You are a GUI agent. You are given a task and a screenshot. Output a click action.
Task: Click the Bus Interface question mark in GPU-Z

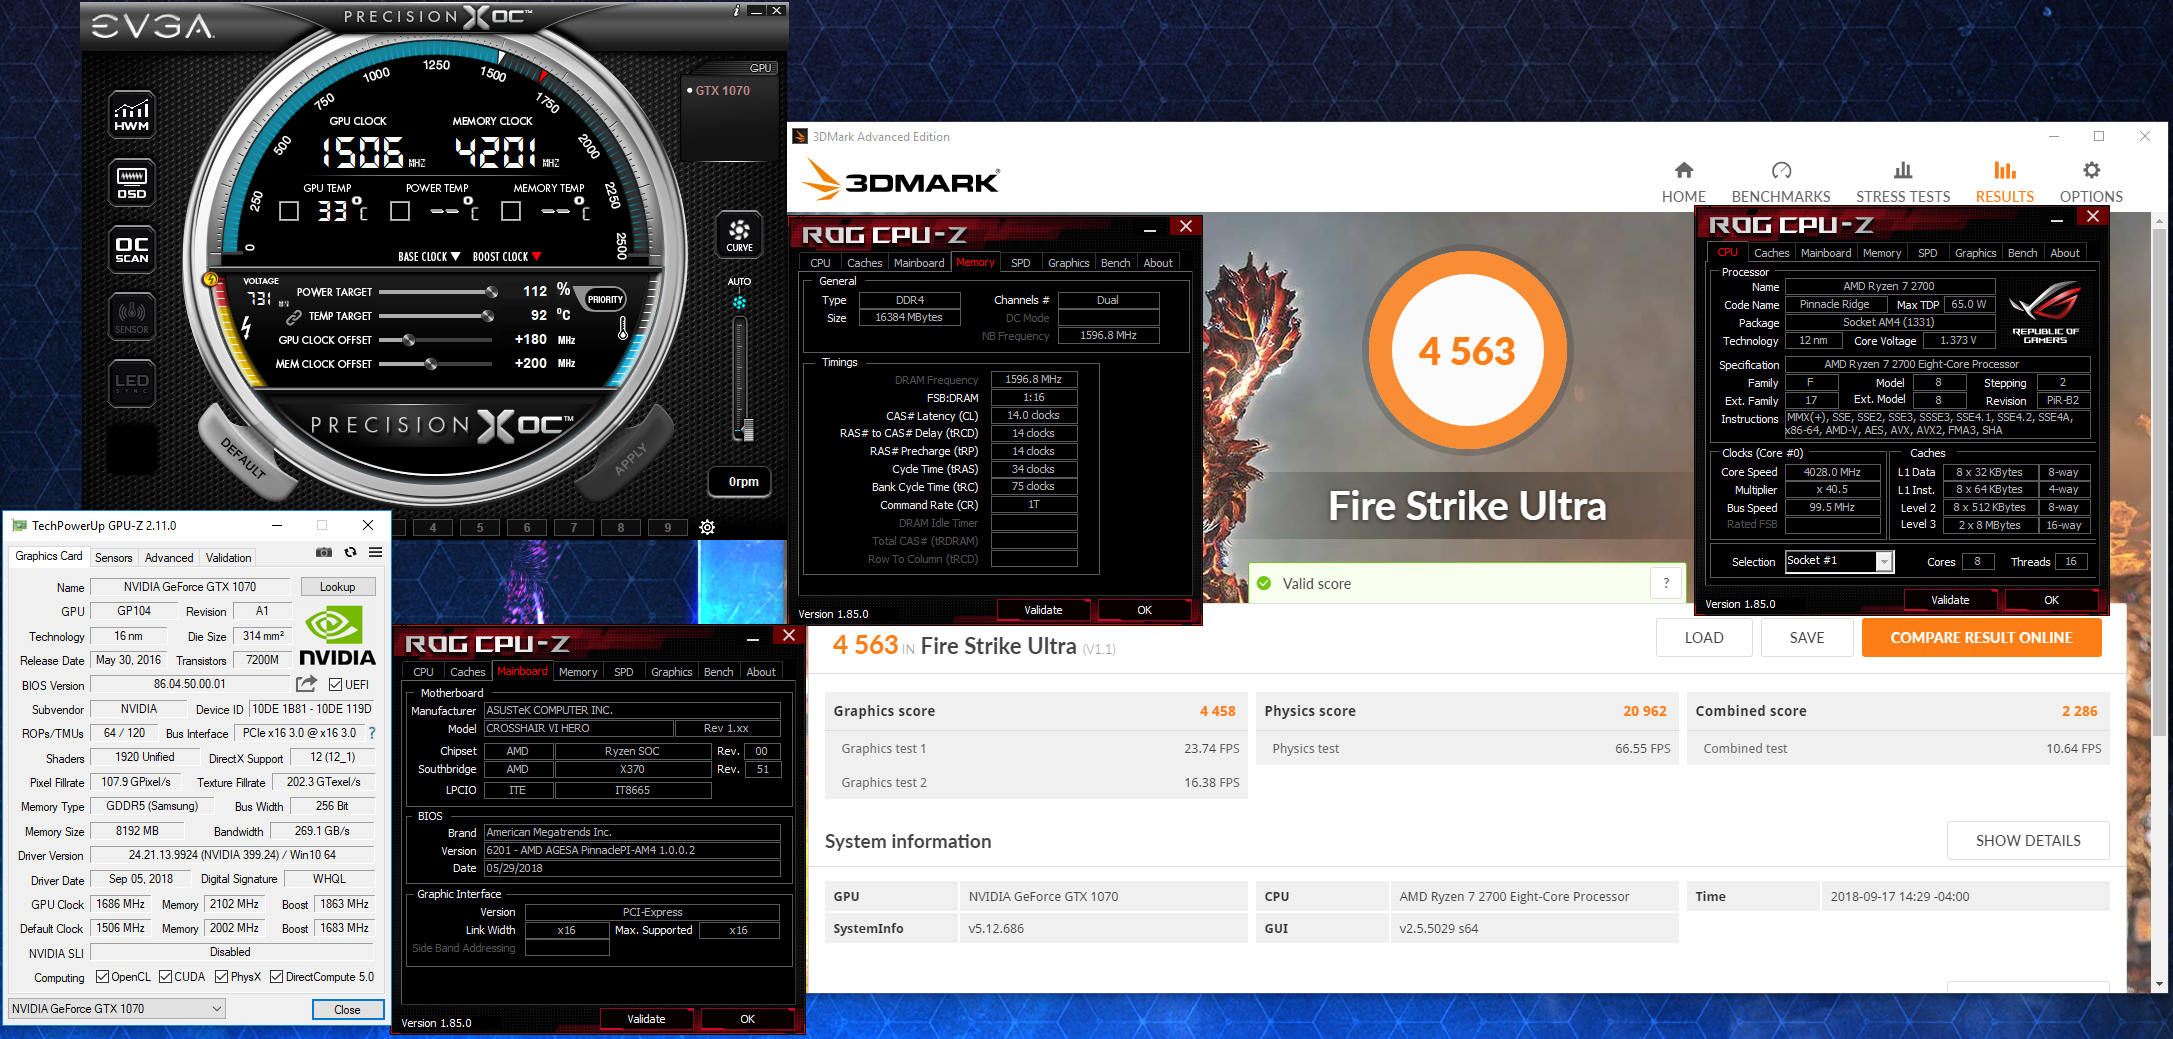click(x=372, y=733)
